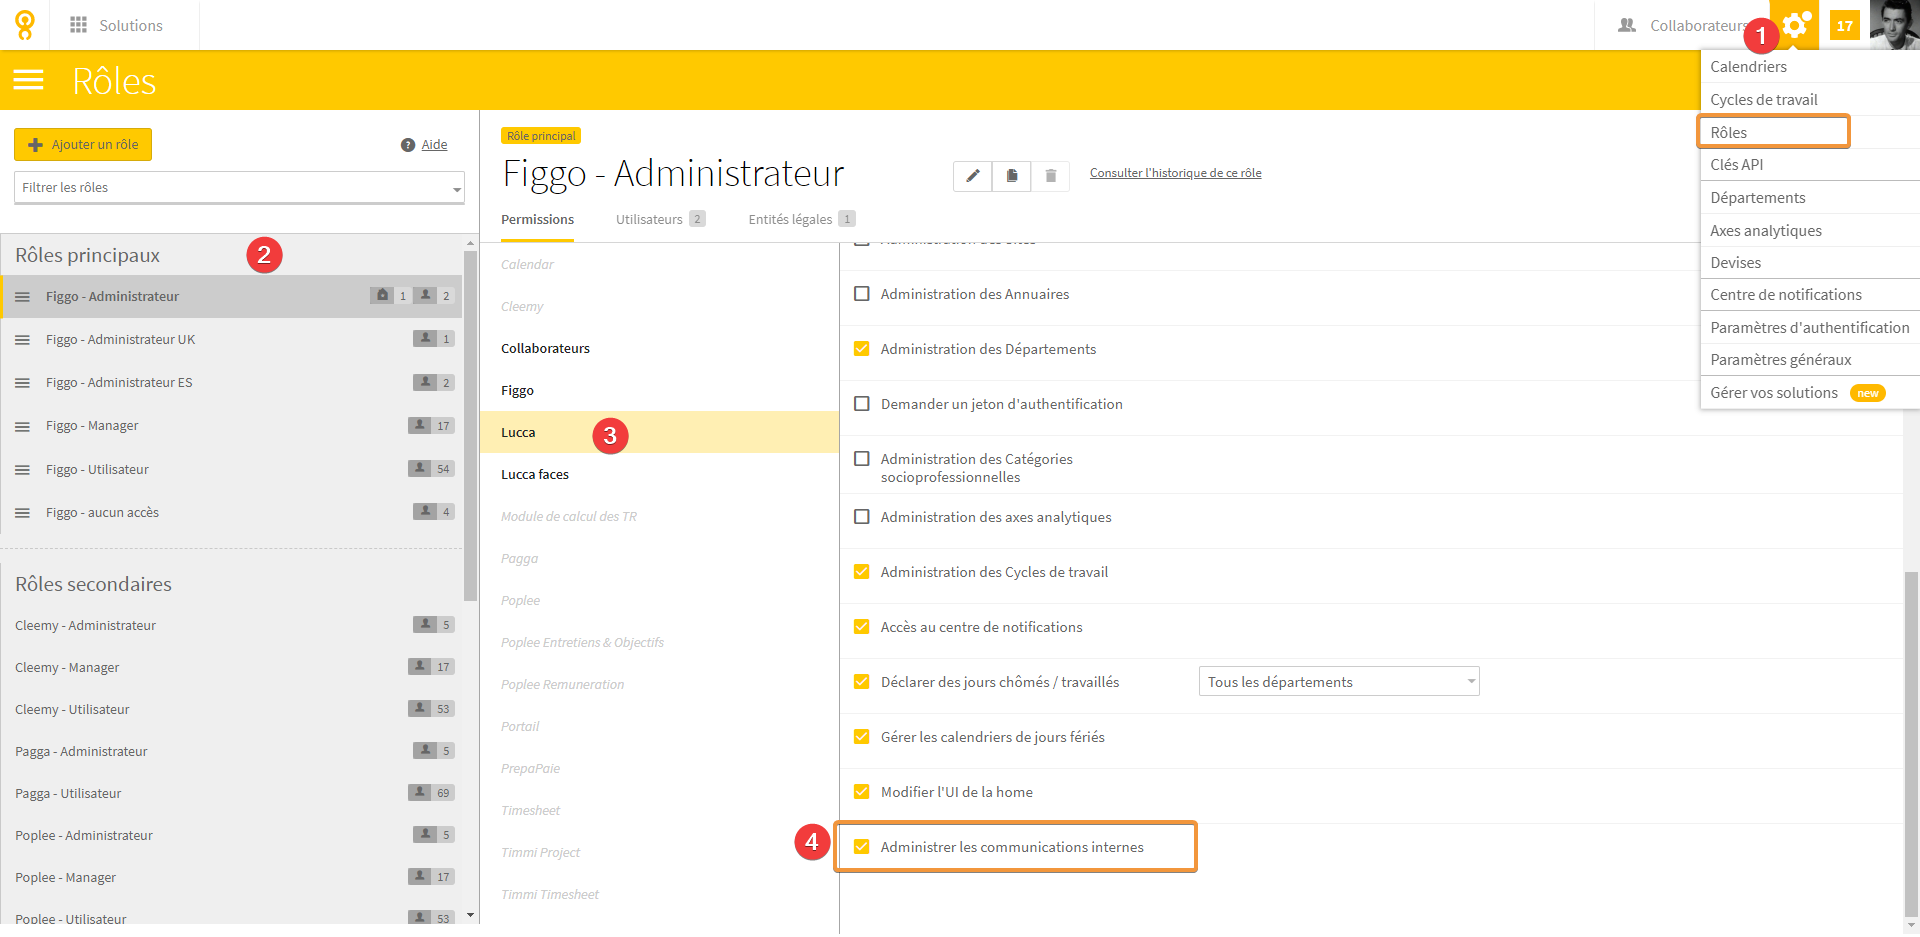Switch to the Utilisateurs tab
1920x937 pixels.
click(x=660, y=220)
